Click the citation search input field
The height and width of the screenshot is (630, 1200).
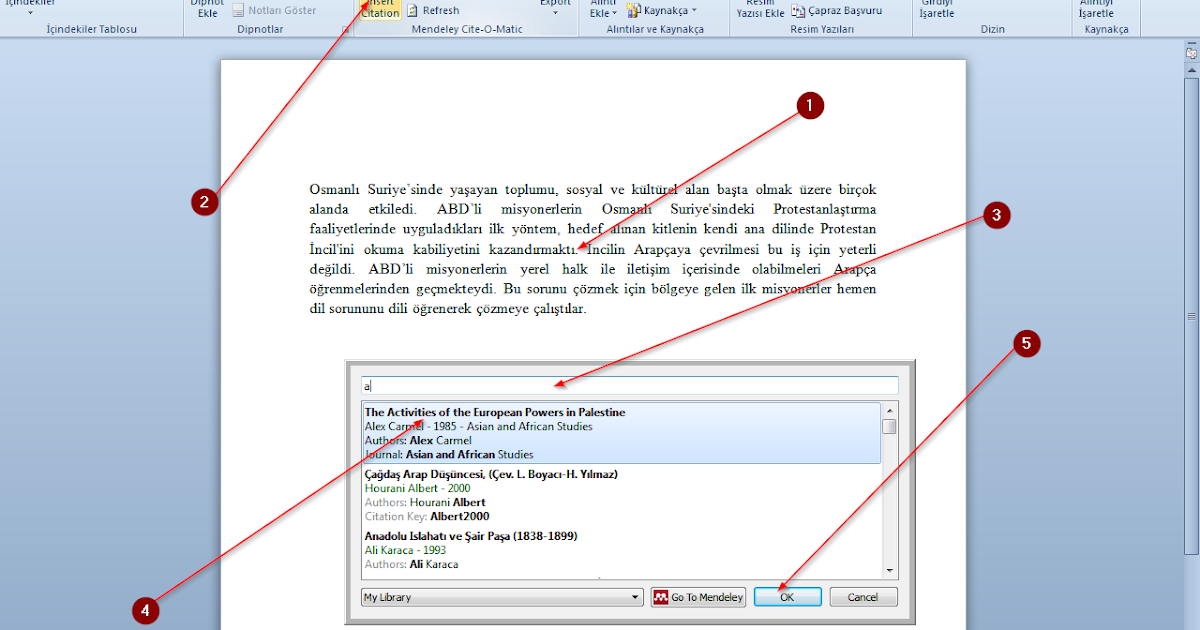(630, 385)
